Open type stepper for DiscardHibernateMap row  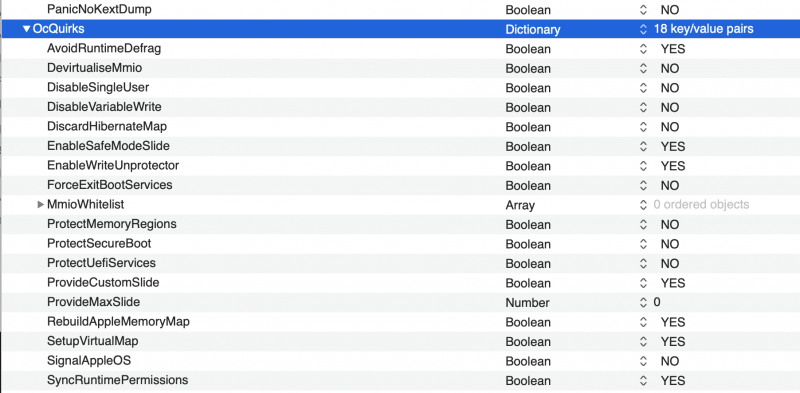coord(643,127)
